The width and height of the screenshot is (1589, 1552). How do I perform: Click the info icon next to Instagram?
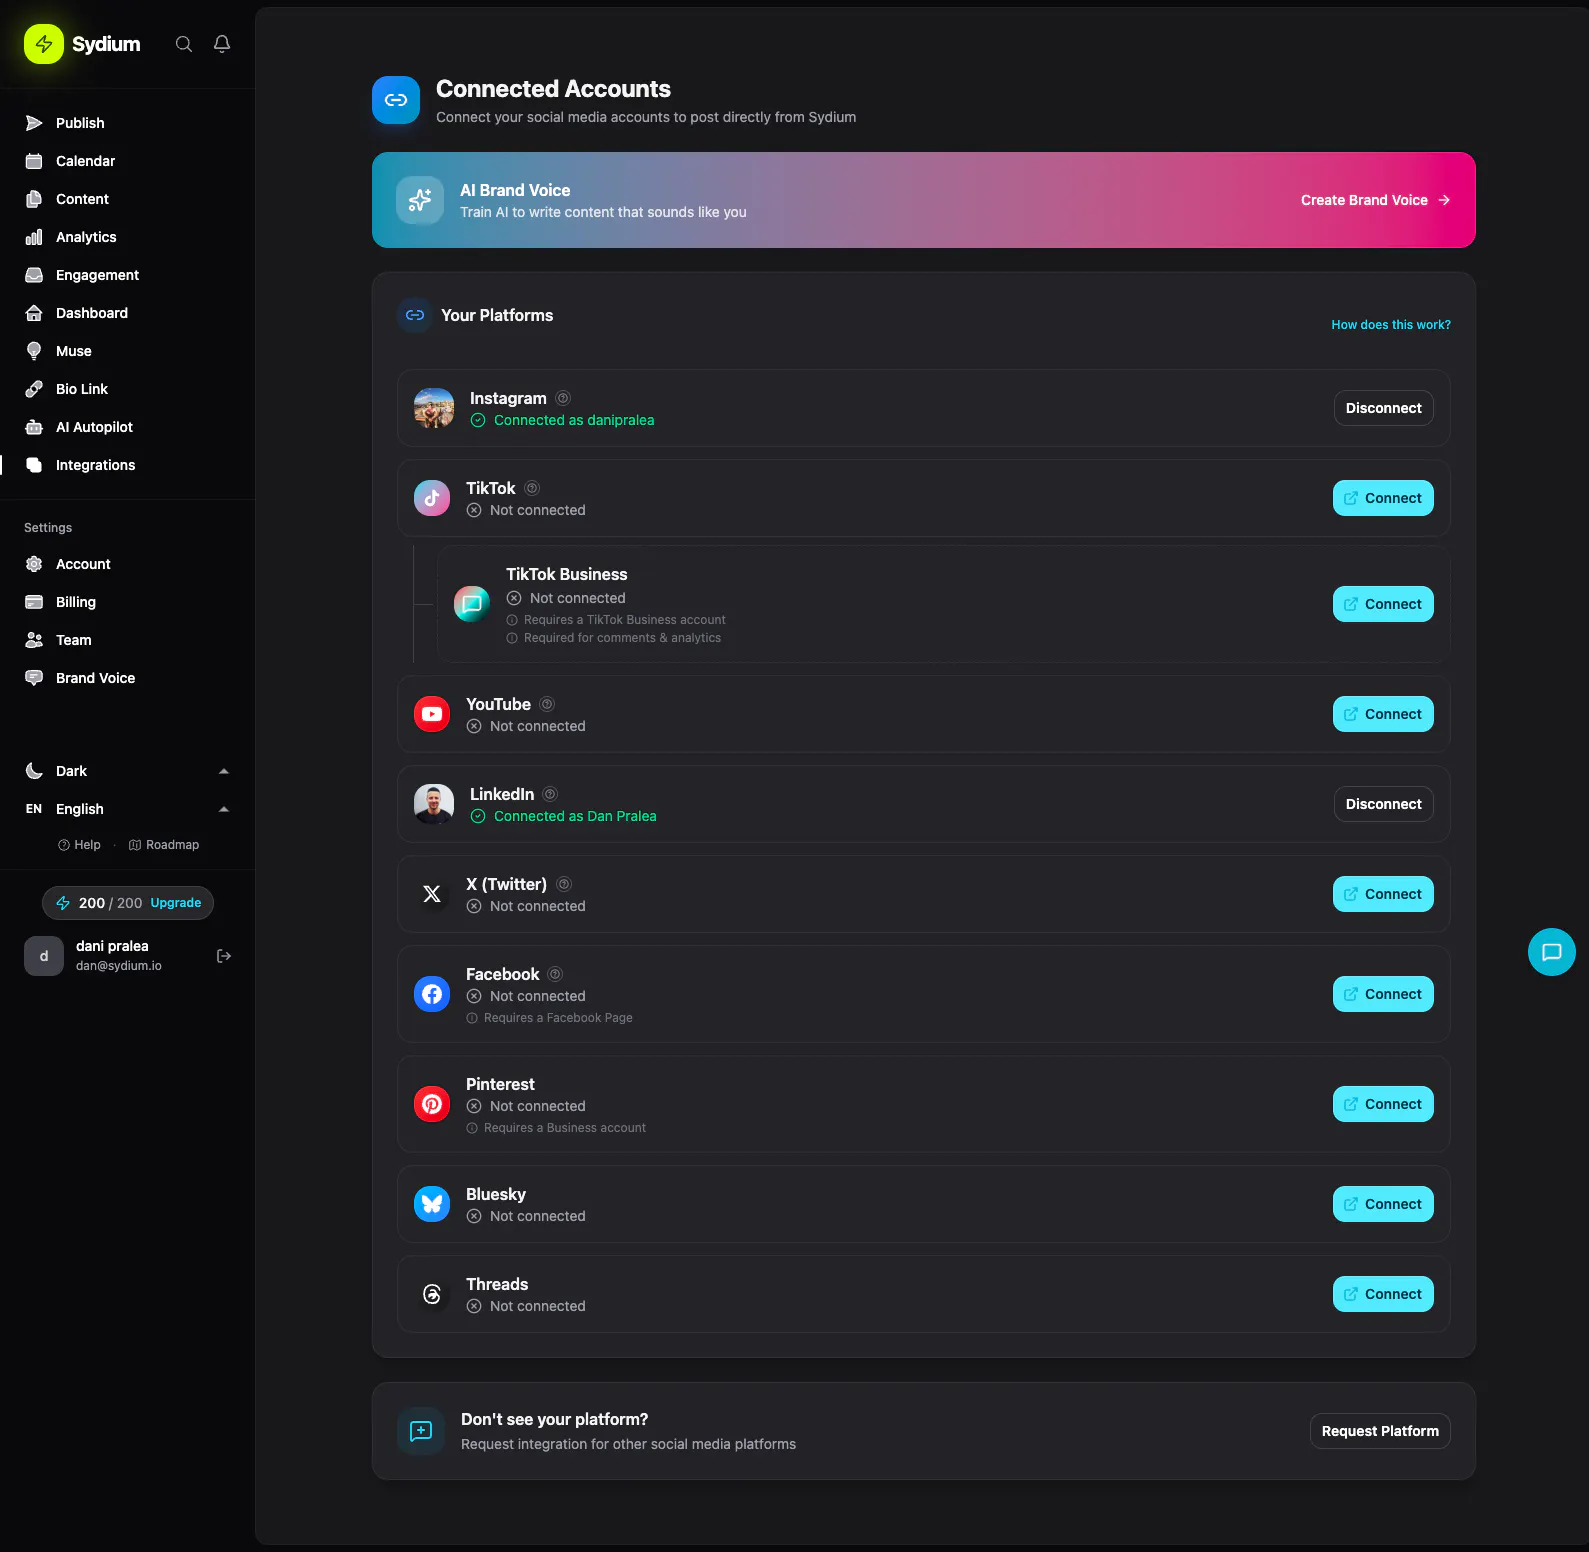[x=563, y=398]
